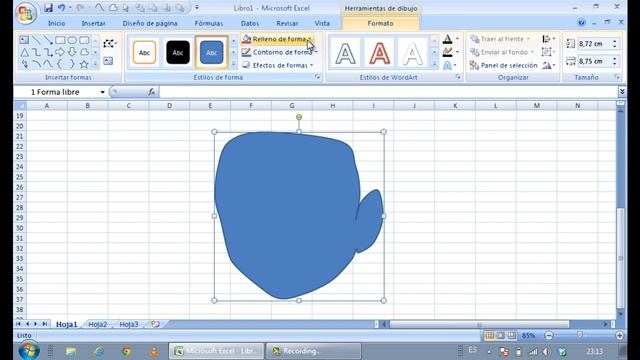This screenshot has width=640, height=360.
Task: Choose the rounded rectangle shape
Action: 84,40
